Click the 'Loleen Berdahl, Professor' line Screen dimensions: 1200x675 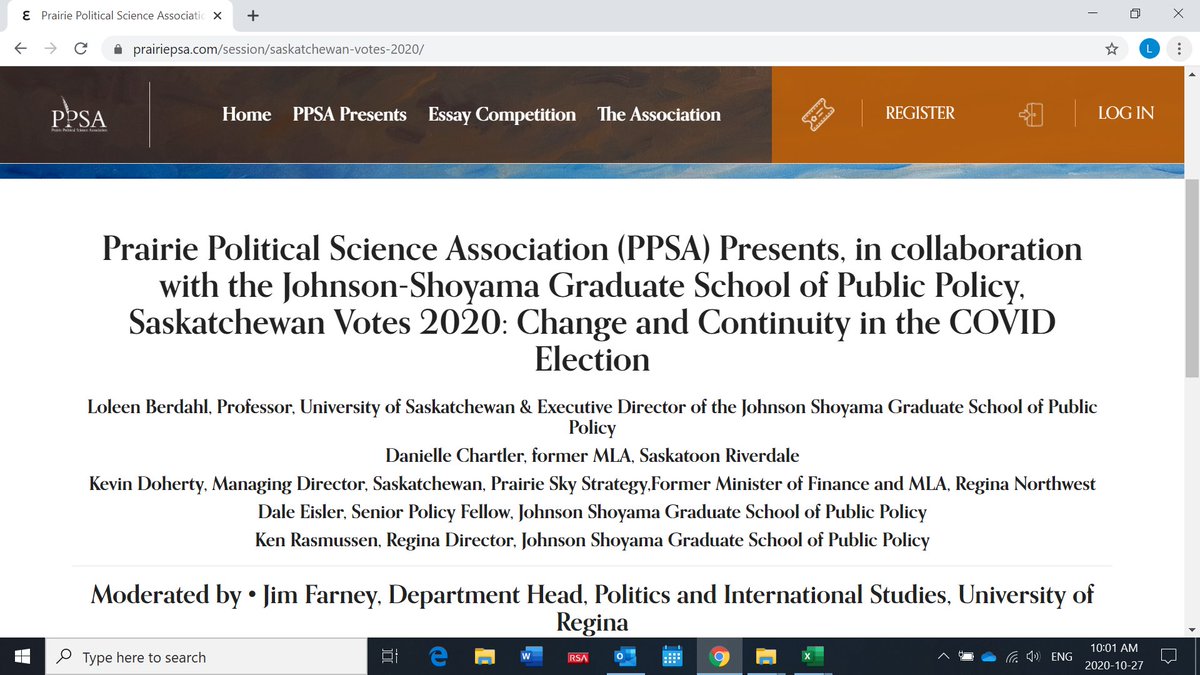(x=592, y=417)
